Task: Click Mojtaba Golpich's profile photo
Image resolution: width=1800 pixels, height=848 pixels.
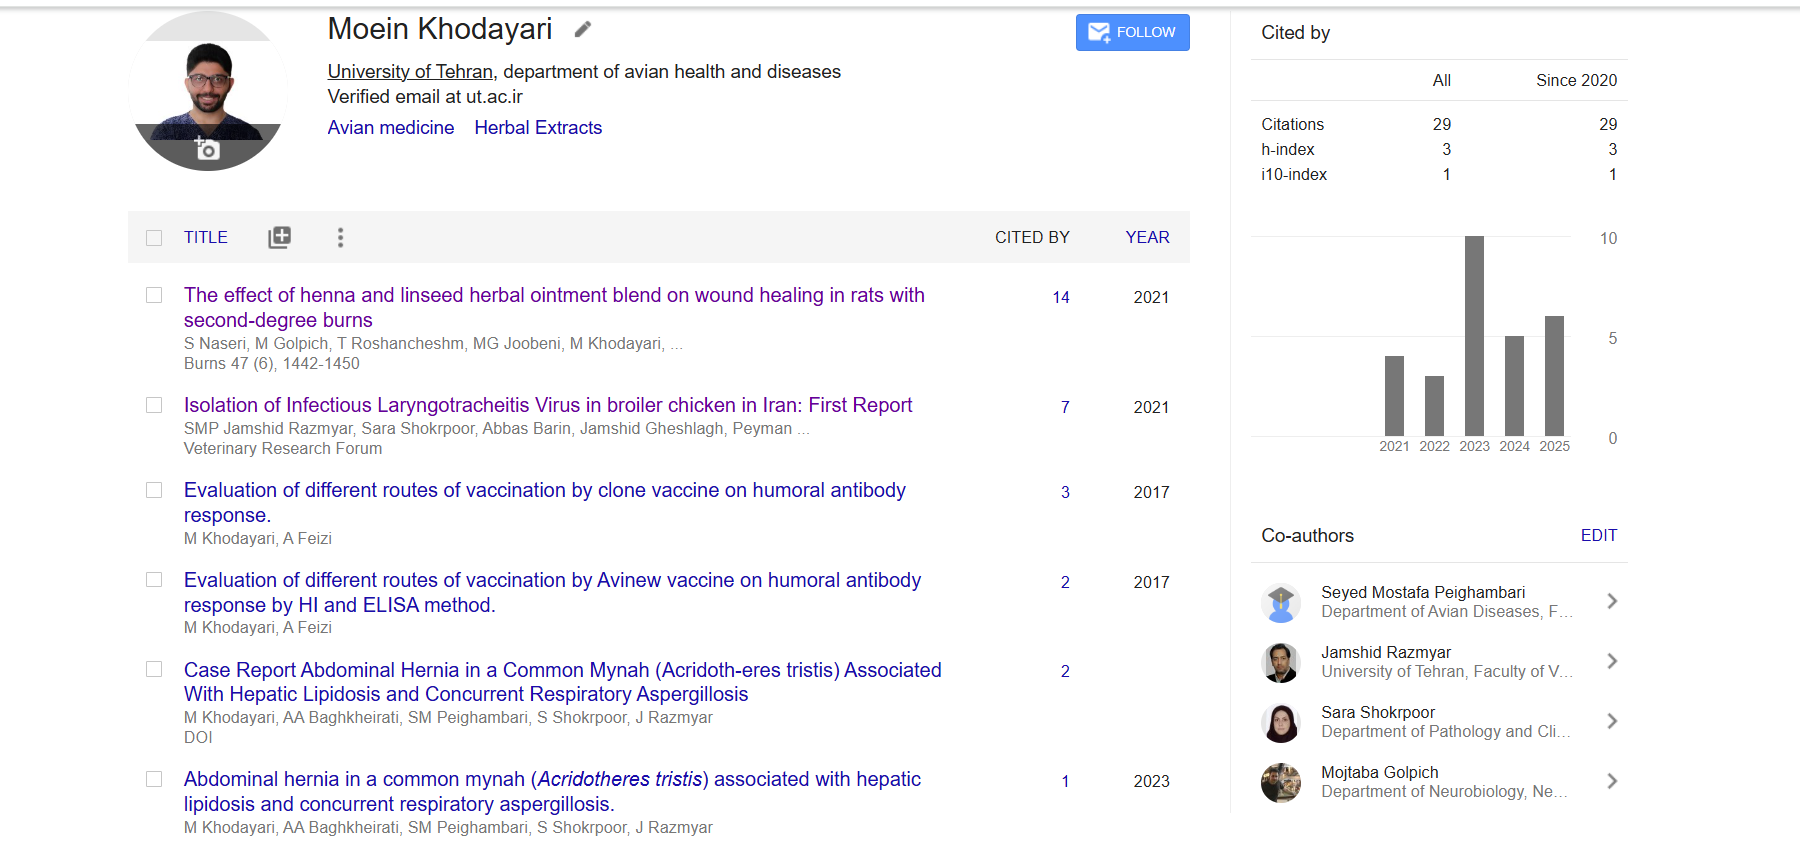Action: coord(1280,782)
